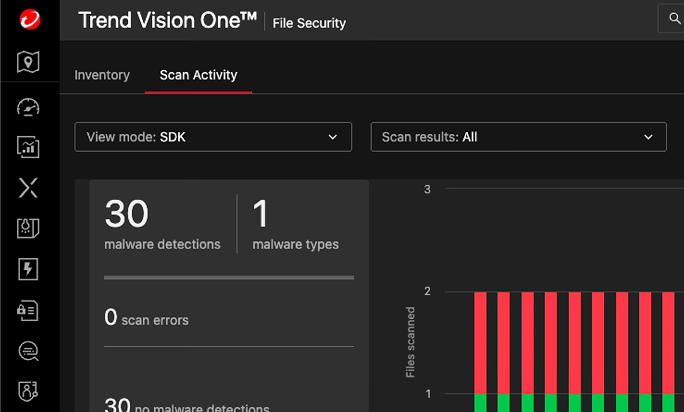Open the lightning bolt sidebar icon
684x412 pixels.
pyautogui.click(x=29, y=269)
